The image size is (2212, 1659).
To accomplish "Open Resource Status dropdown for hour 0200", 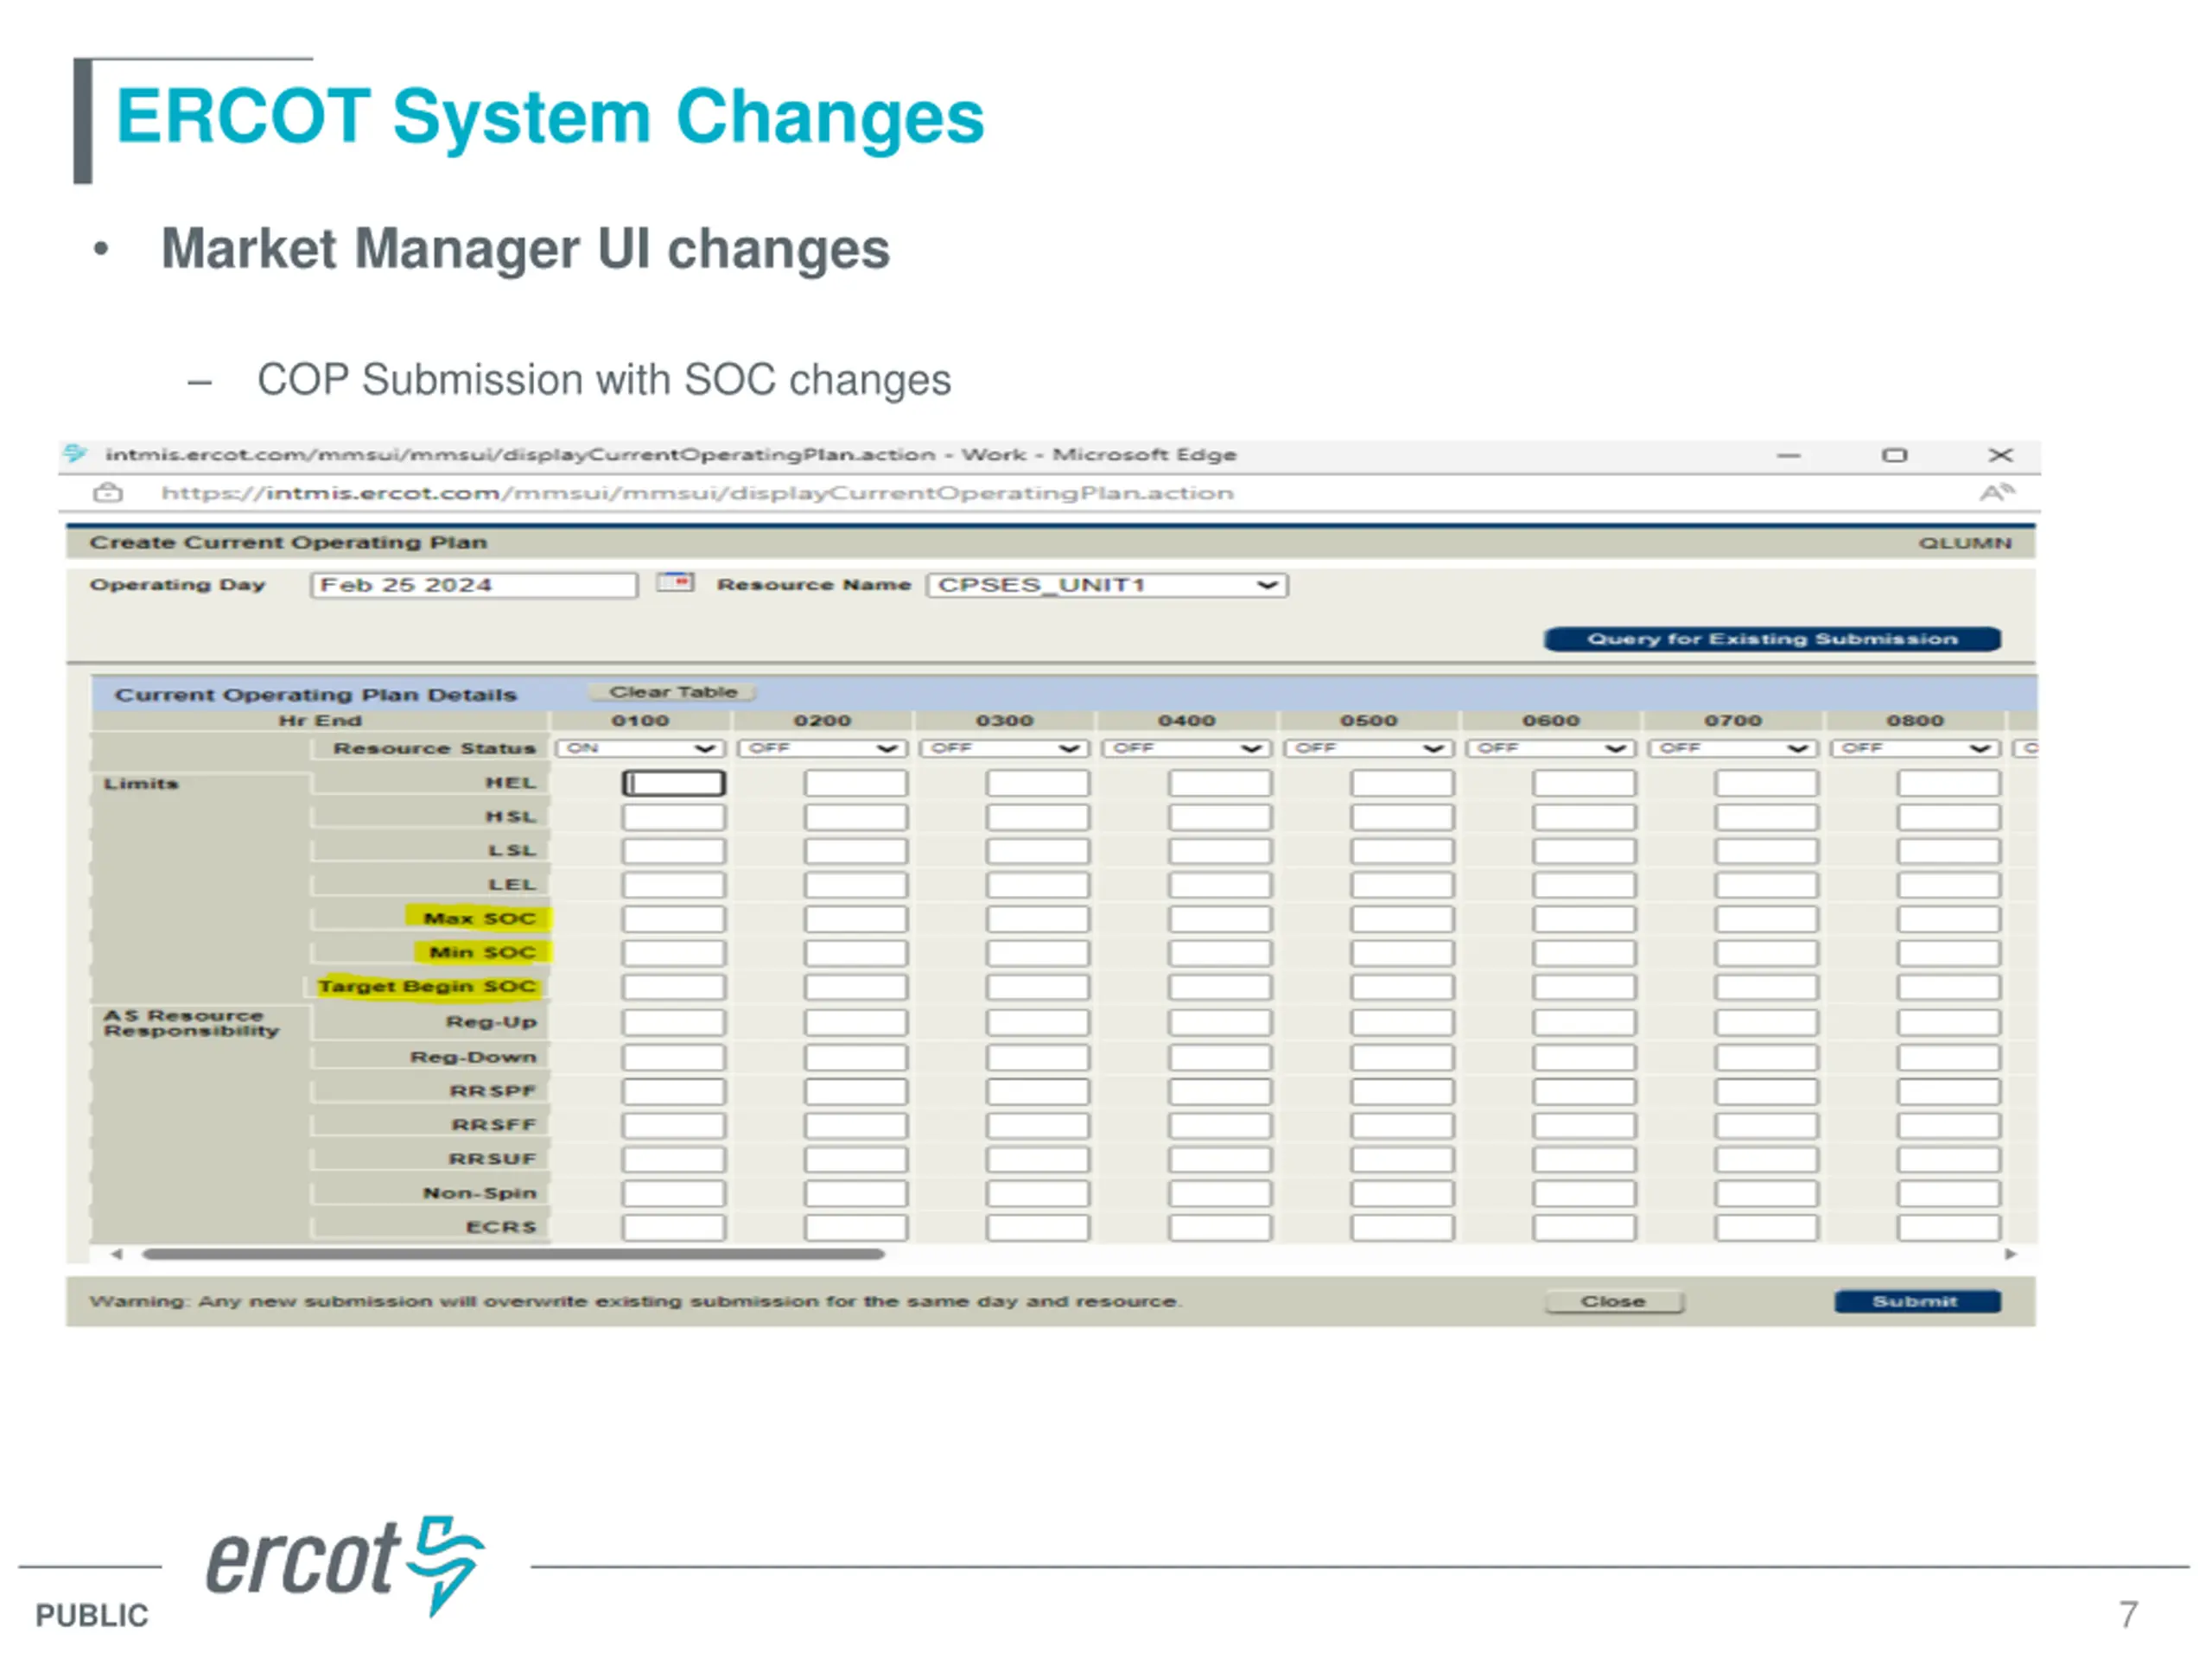I will tap(822, 748).
